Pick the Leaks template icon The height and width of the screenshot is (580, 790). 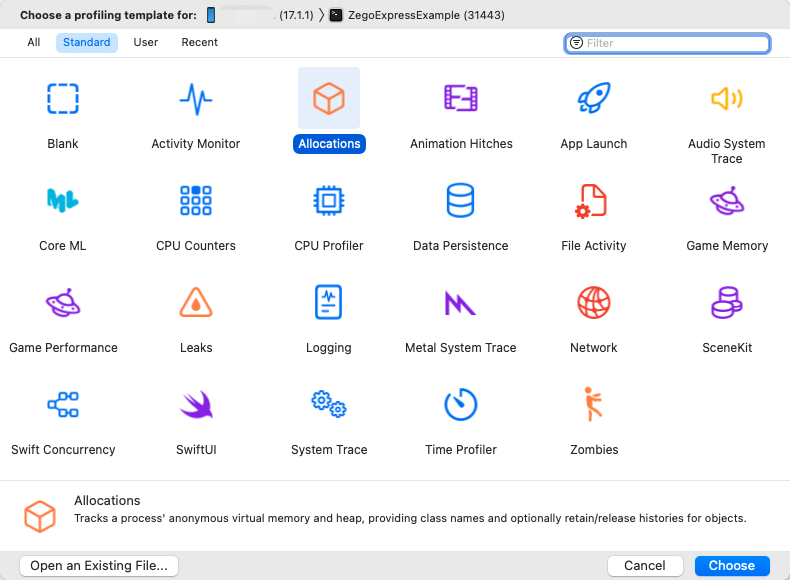(196, 303)
